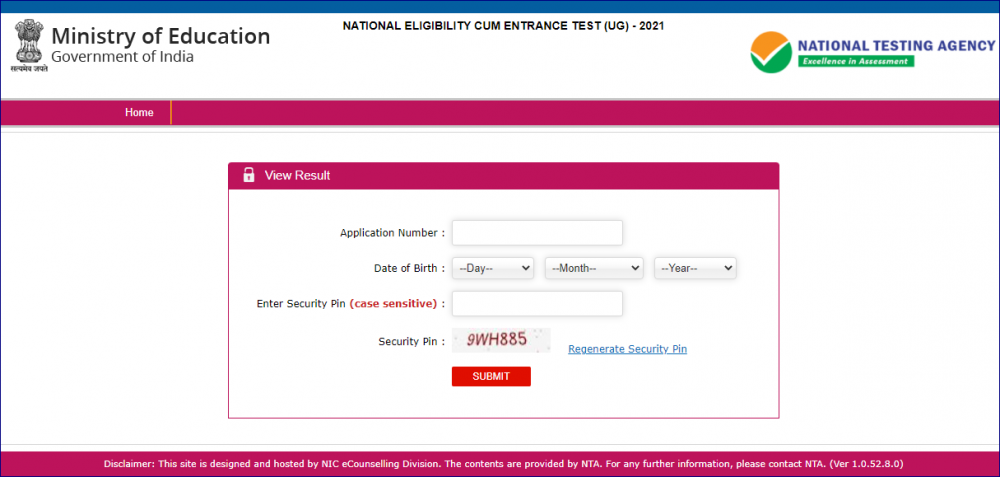The width and height of the screenshot is (1000, 477).
Task: Open the Year dropdown selector
Action: click(x=695, y=268)
